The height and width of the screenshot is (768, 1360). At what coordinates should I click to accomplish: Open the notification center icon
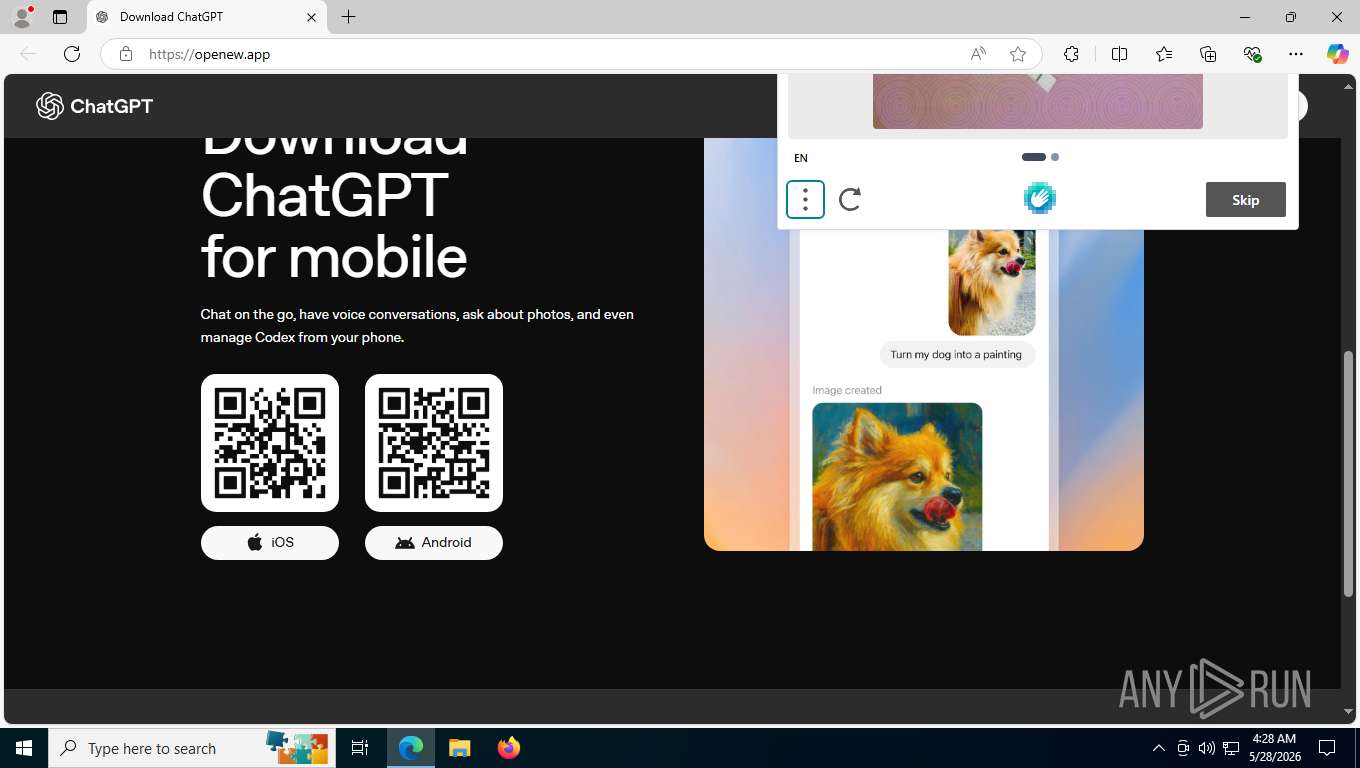(1327, 748)
